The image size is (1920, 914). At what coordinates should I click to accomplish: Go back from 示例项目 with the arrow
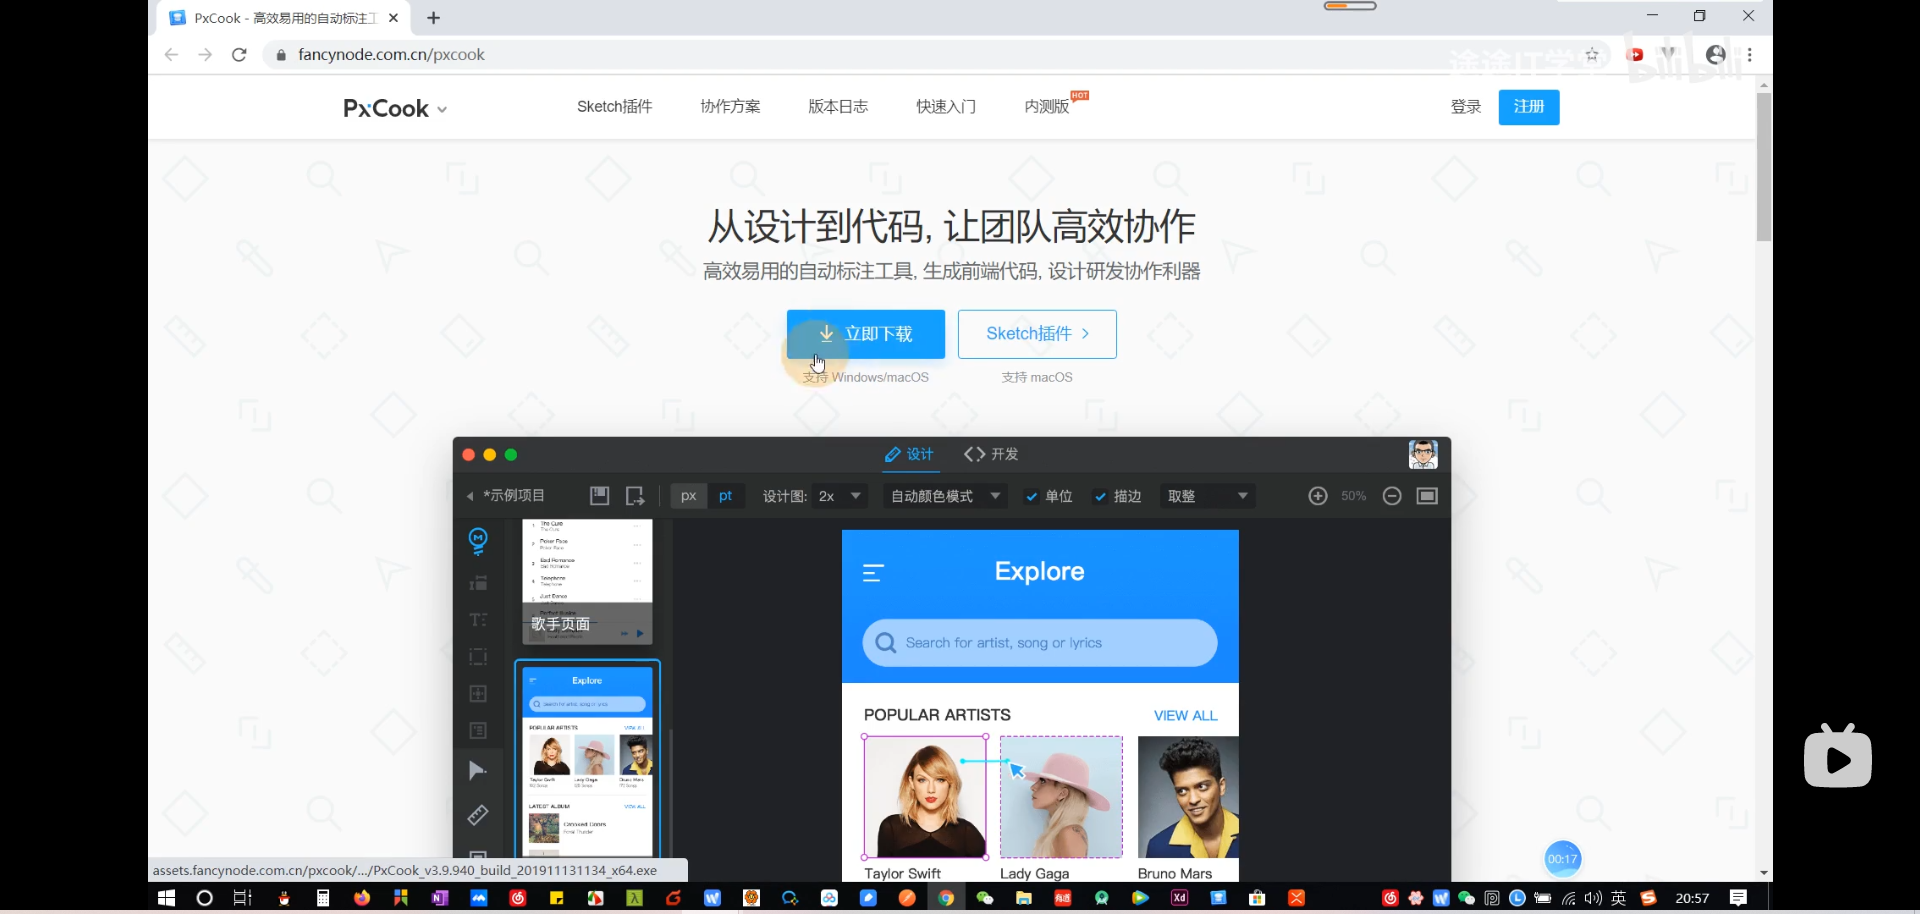pyautogui.click(x=469, y=496)
